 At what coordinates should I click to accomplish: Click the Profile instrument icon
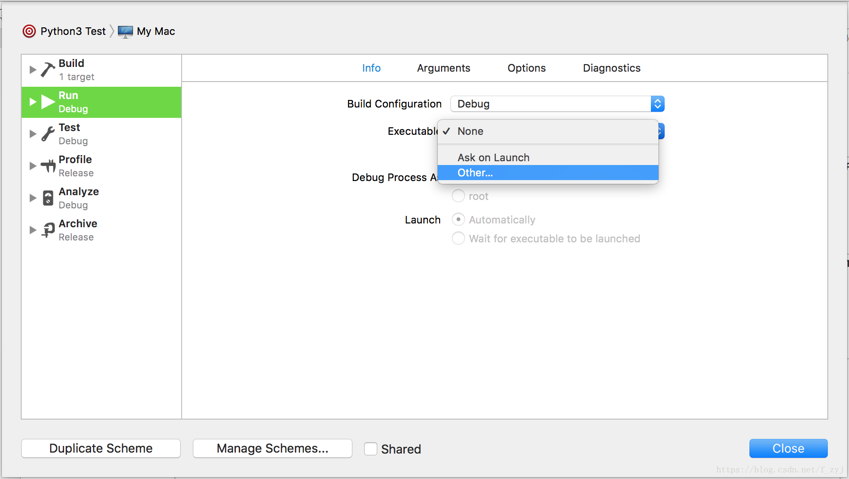click(48, 166)
